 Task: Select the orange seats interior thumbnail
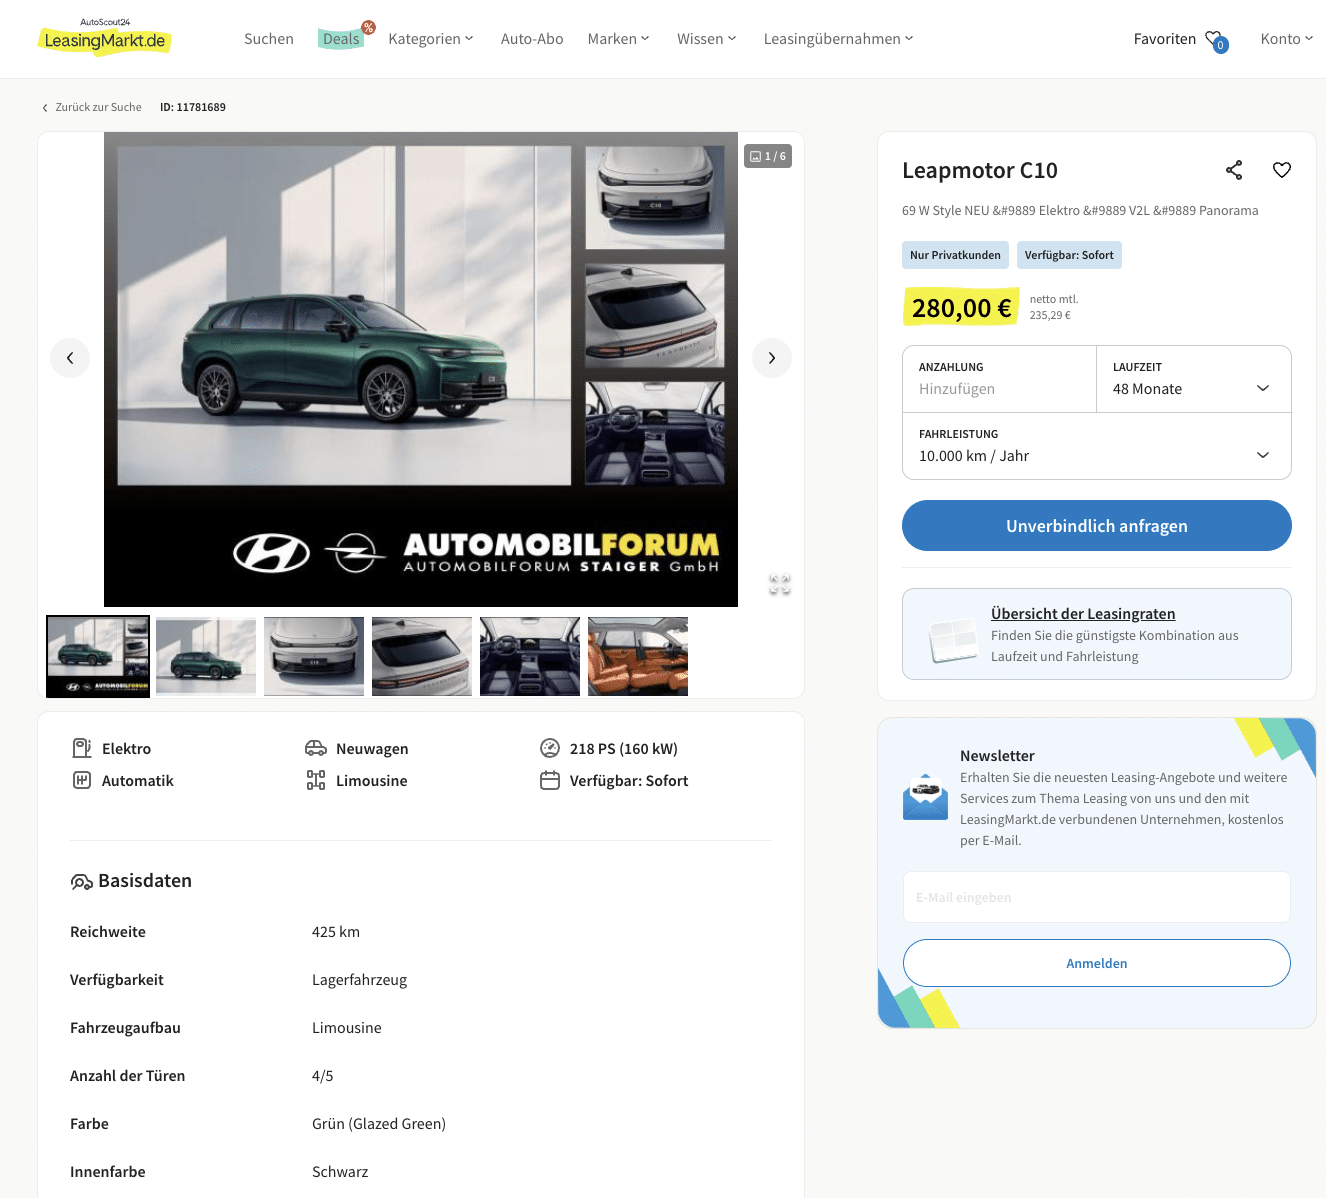638,656
